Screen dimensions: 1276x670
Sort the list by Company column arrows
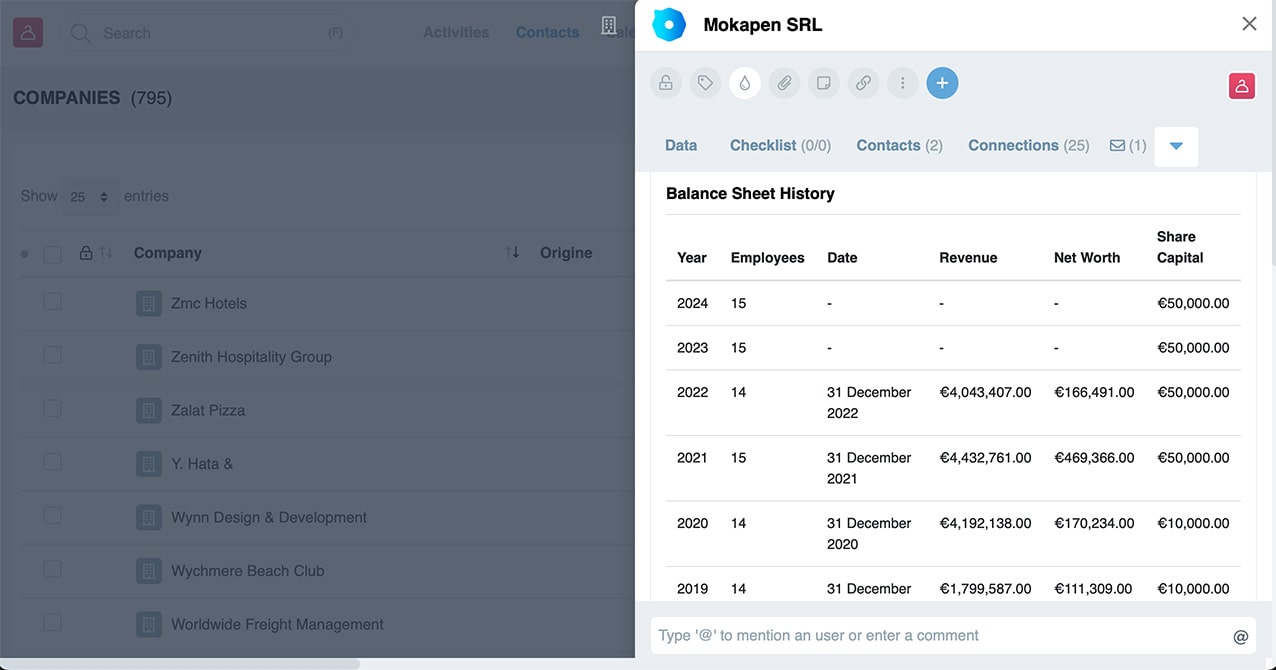pyautogui.click(x=512, y=253)
